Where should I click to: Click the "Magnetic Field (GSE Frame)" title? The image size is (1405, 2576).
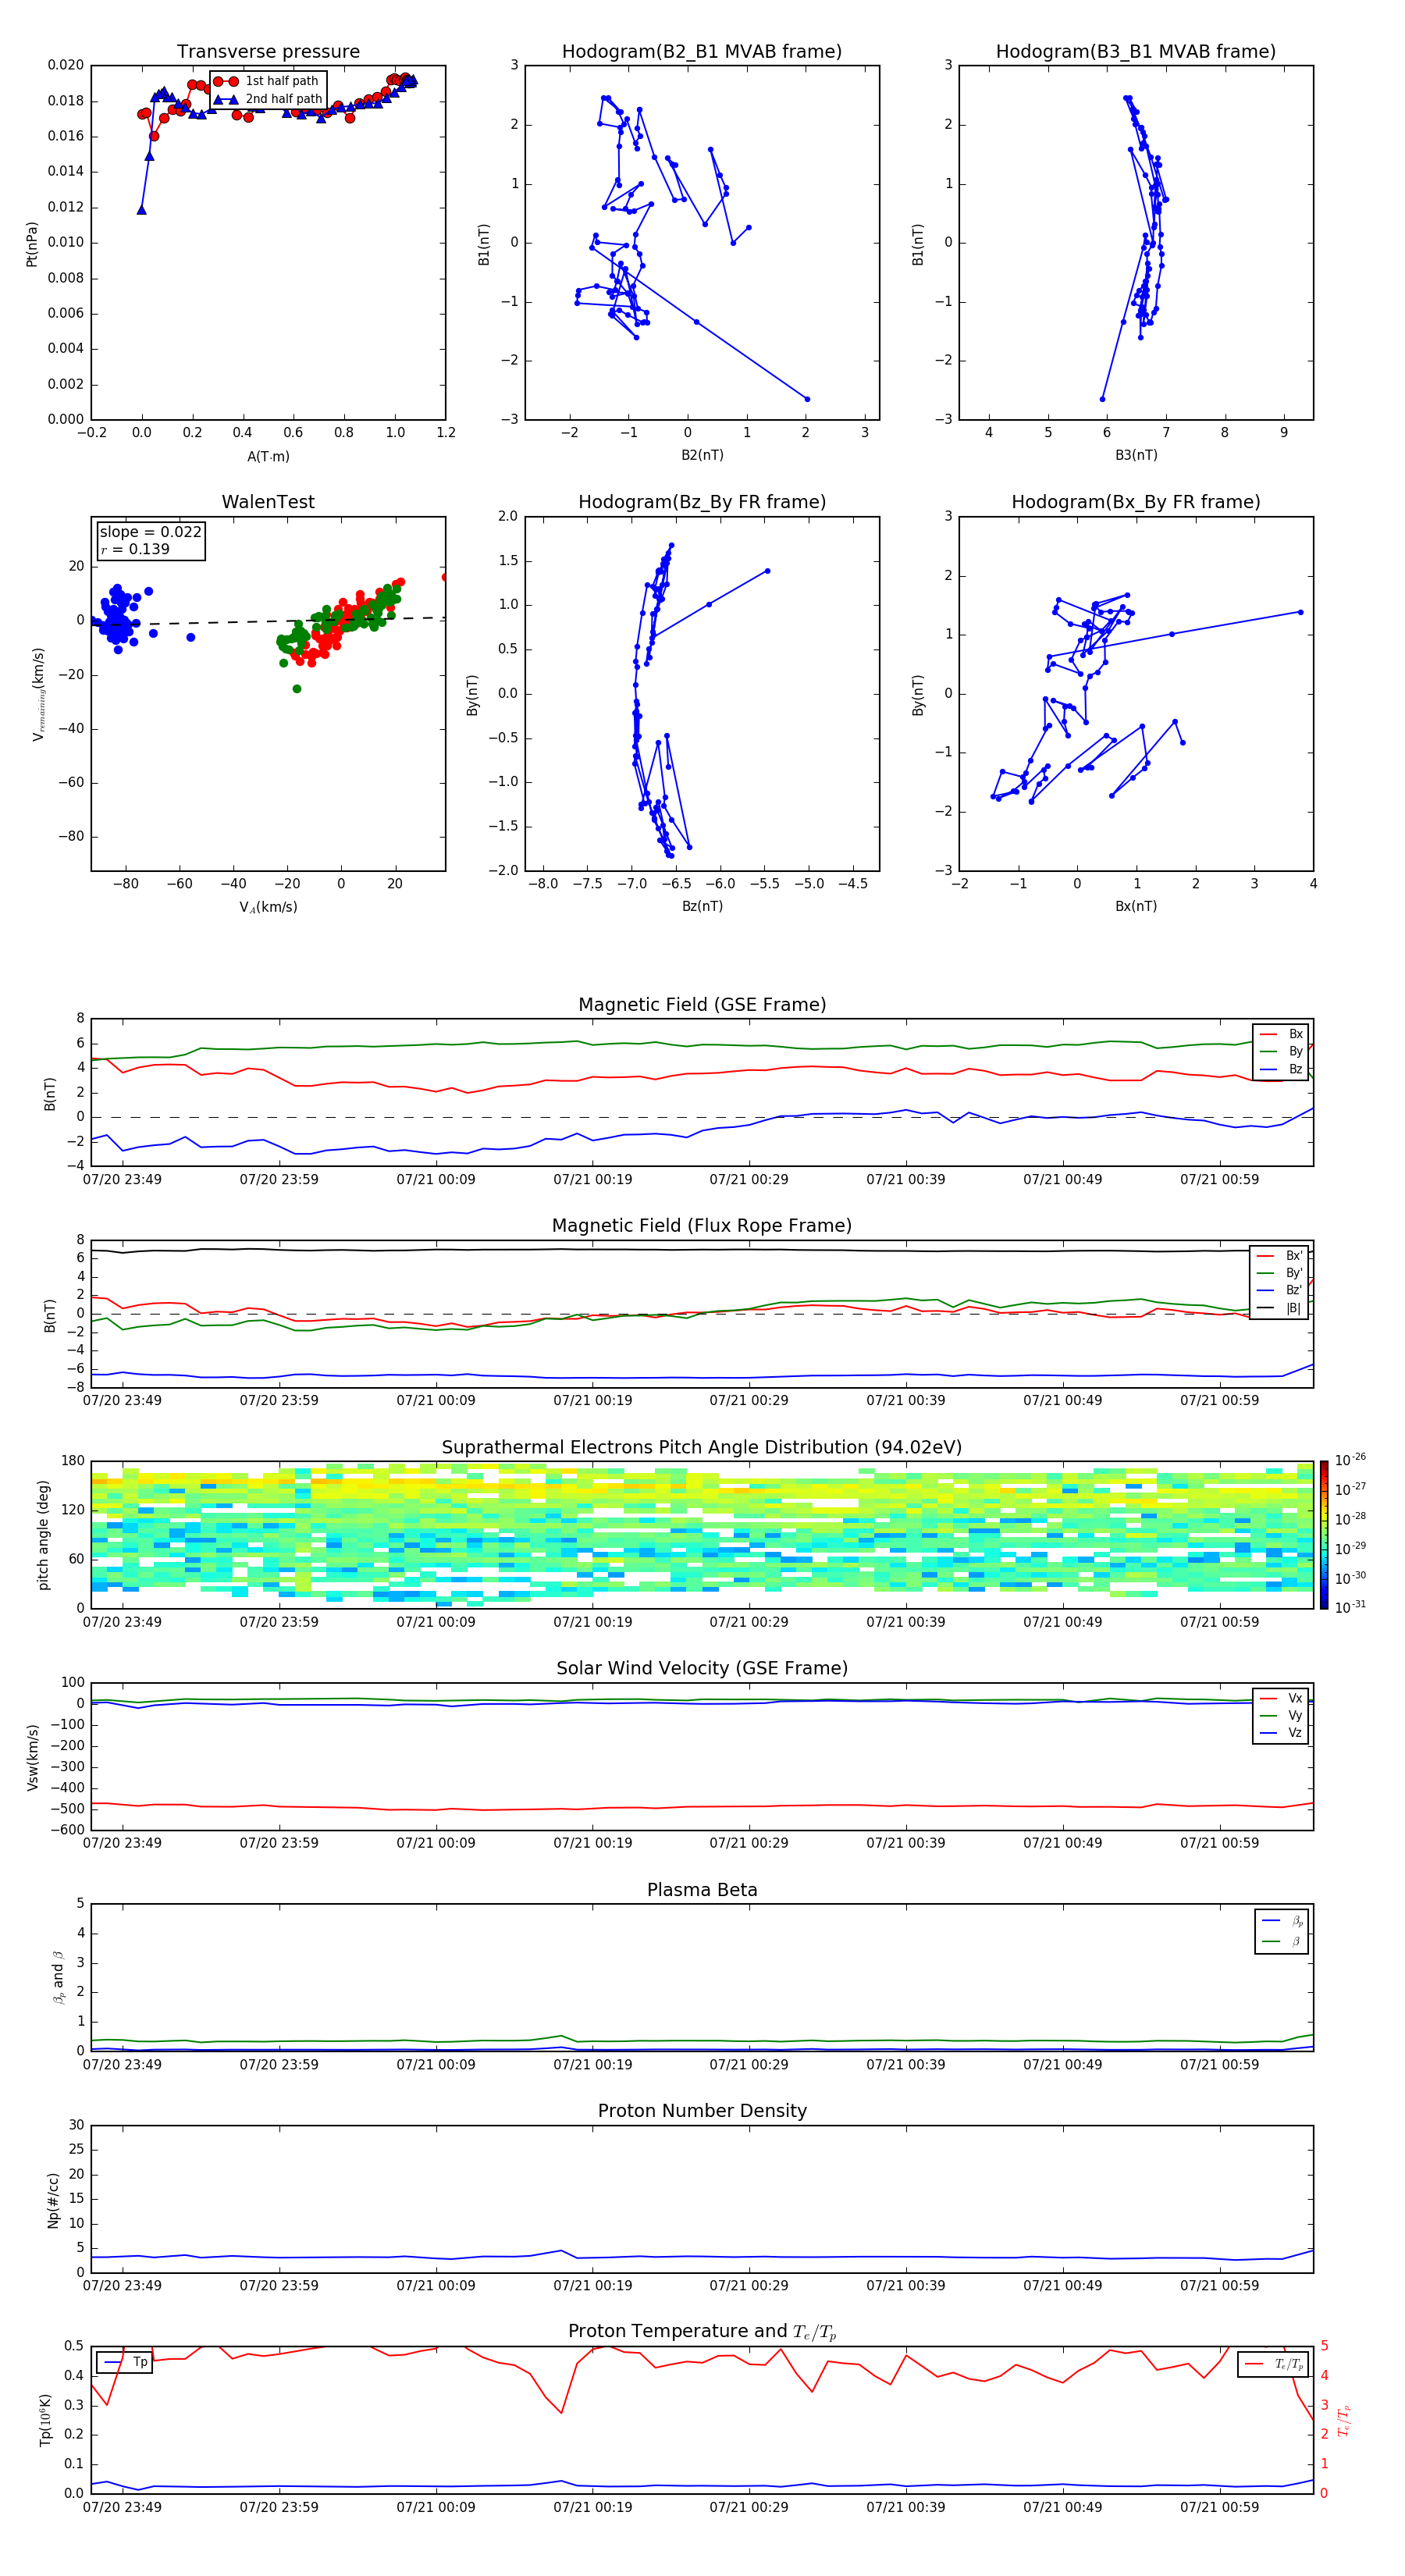click(702, 1004)
